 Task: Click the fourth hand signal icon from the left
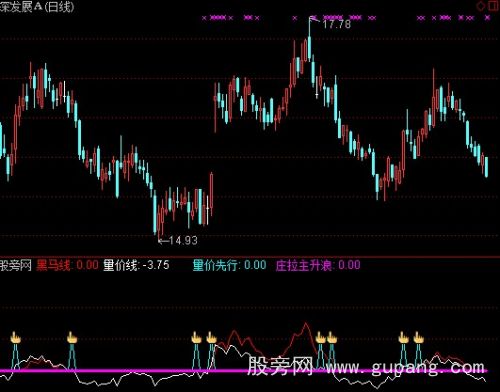point(211,338)
